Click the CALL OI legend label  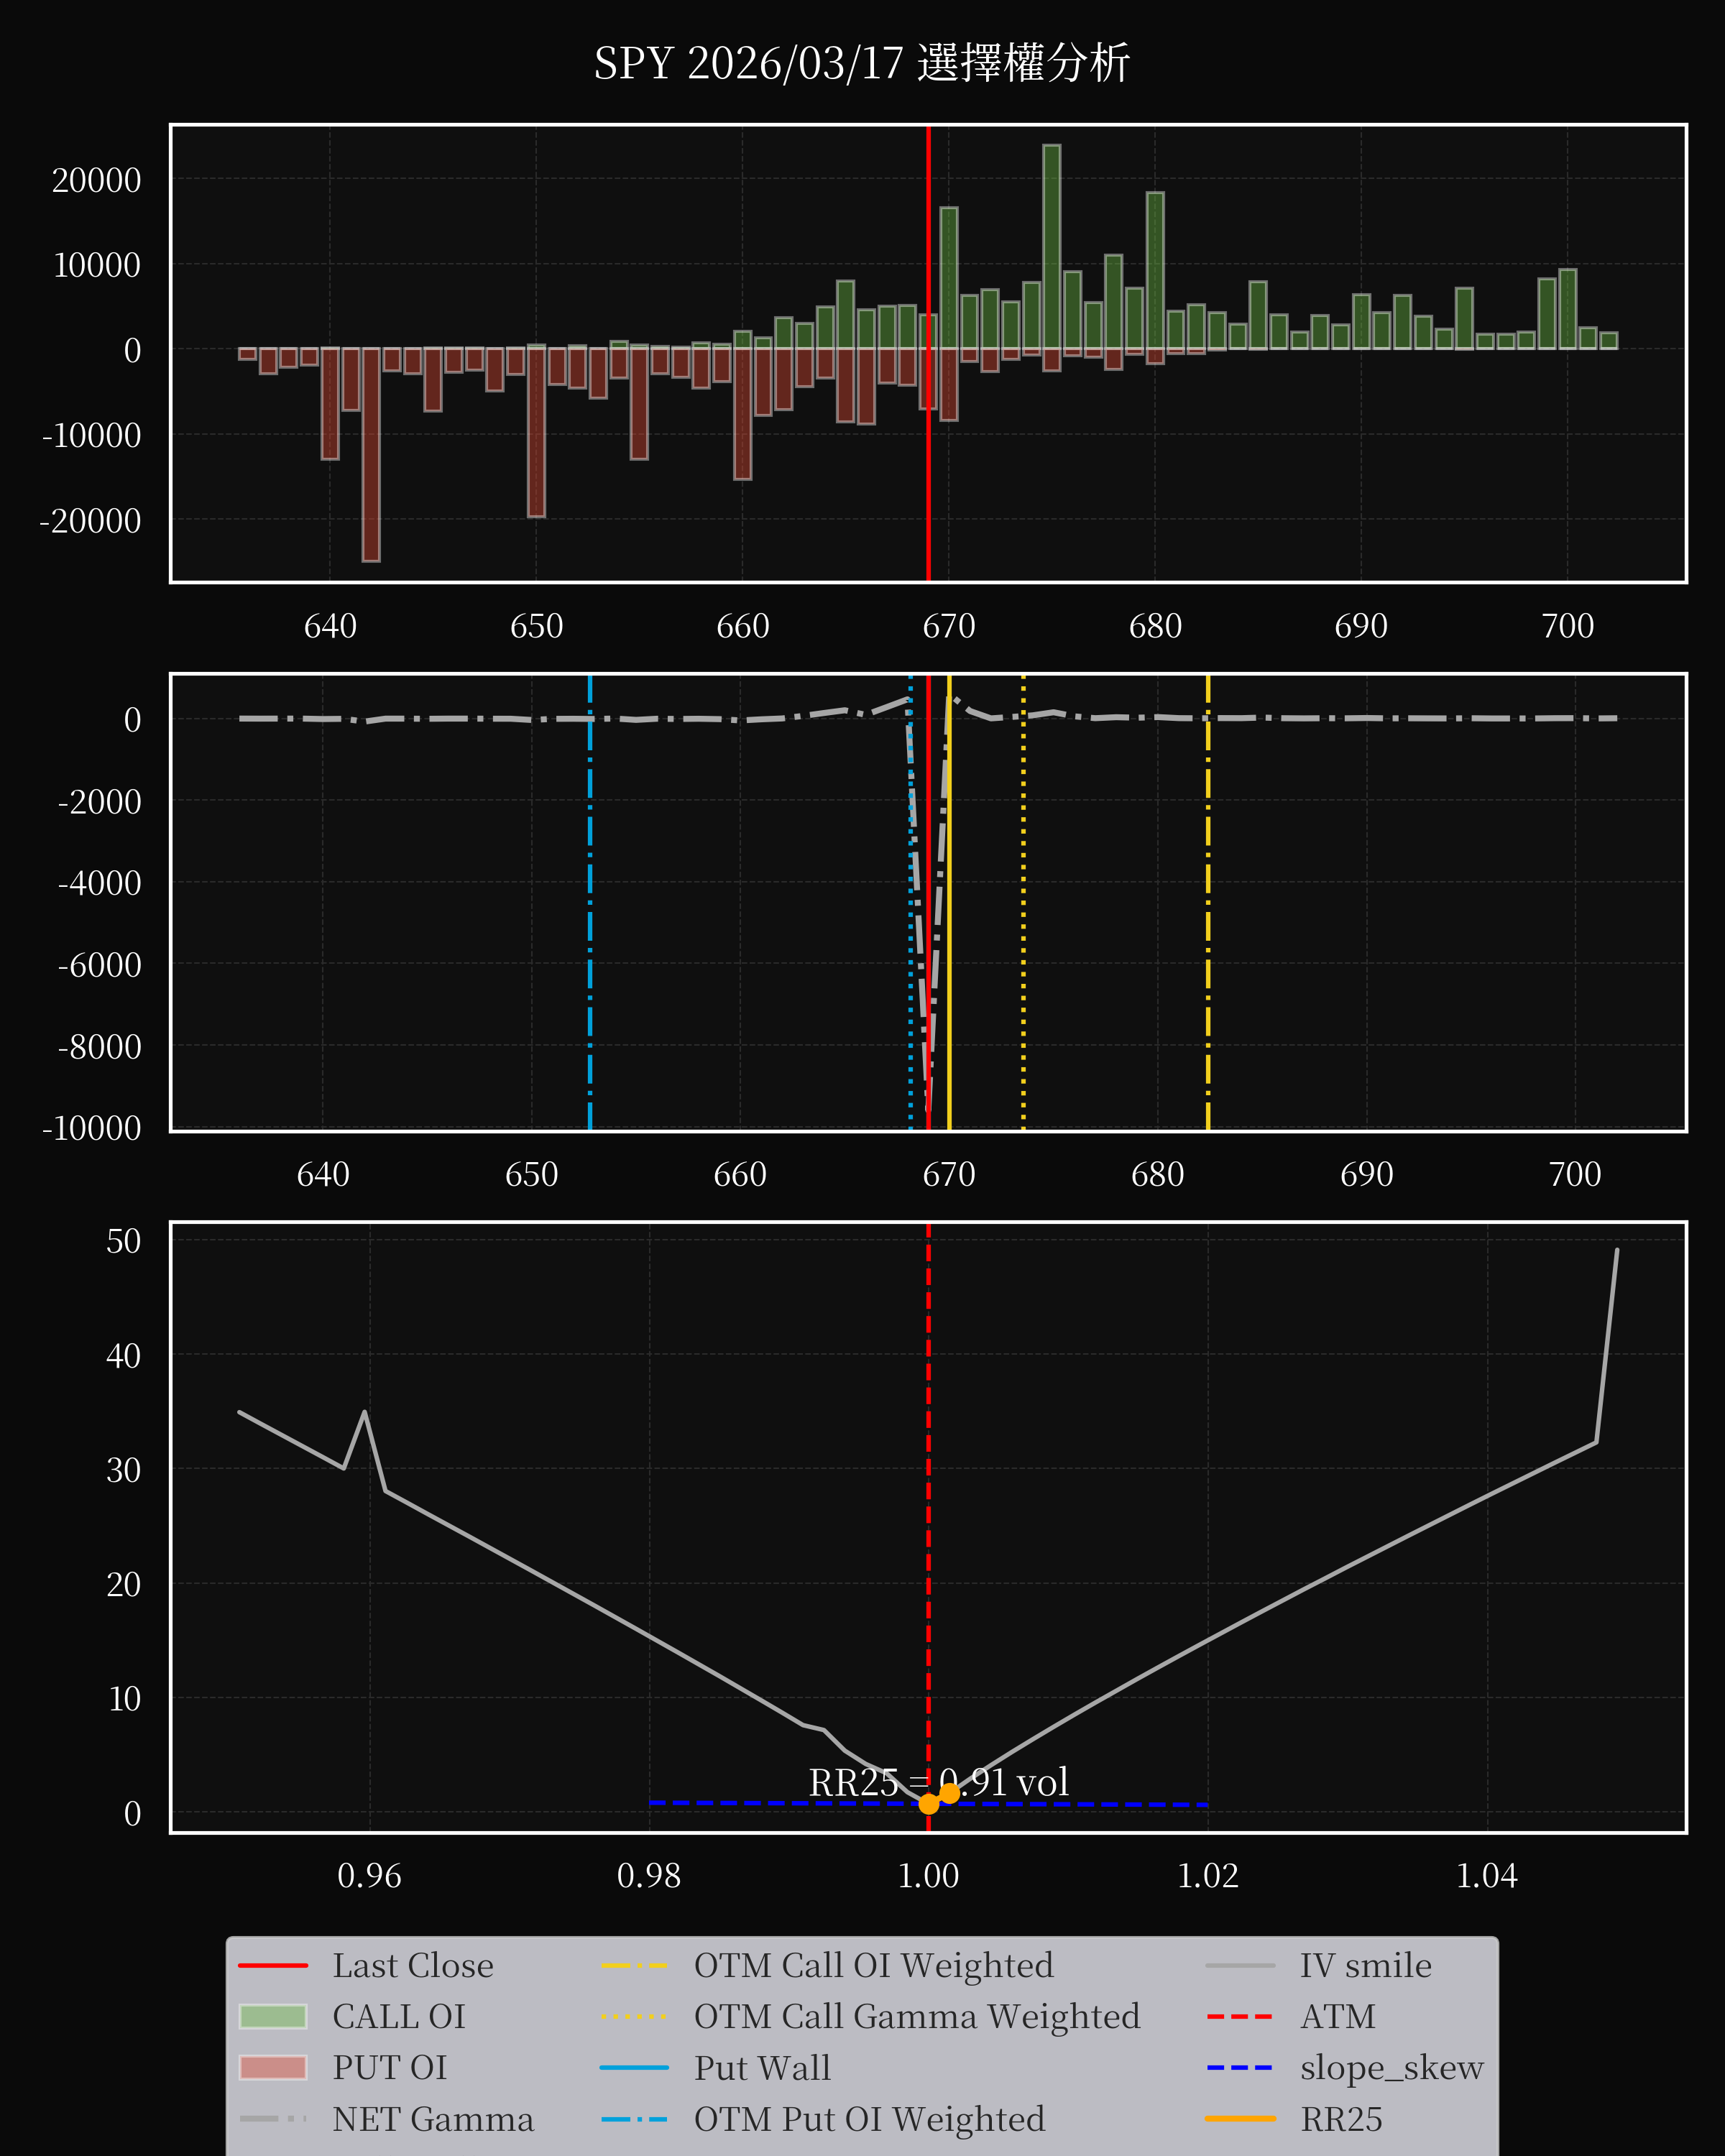click(x=399, y=2016)
